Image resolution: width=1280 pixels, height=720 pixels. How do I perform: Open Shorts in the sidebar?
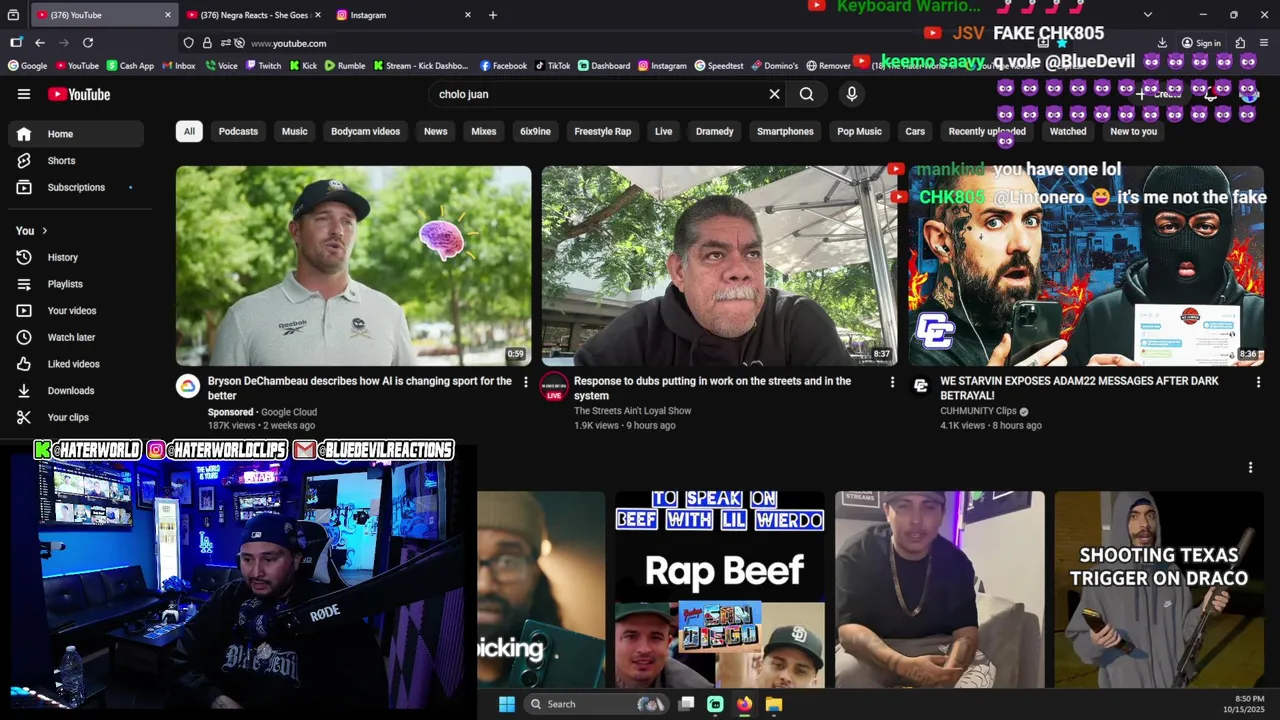point(76,160)
